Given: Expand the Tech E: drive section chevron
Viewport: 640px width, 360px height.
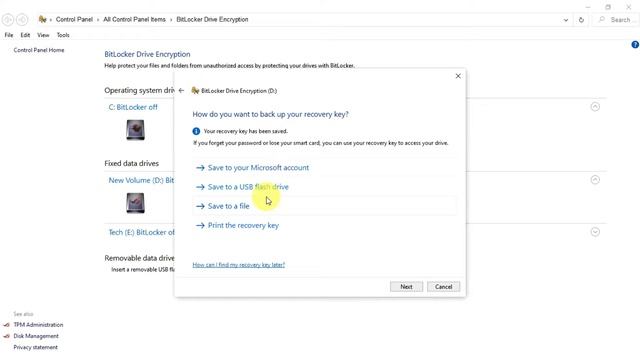Looking at the screenshot, I should (x=595, y=232).
